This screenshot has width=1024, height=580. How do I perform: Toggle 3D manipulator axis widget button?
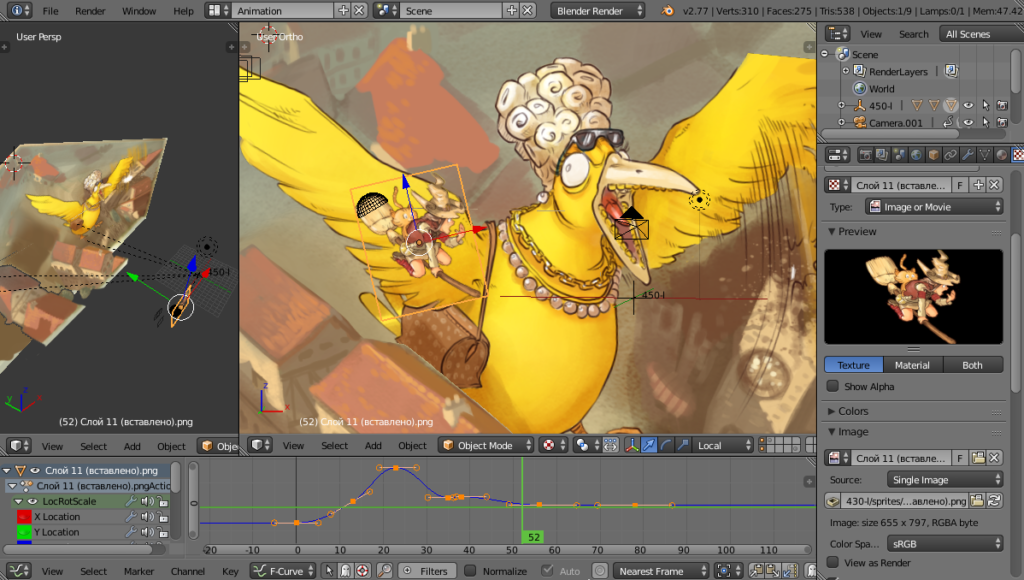point(632,445)
